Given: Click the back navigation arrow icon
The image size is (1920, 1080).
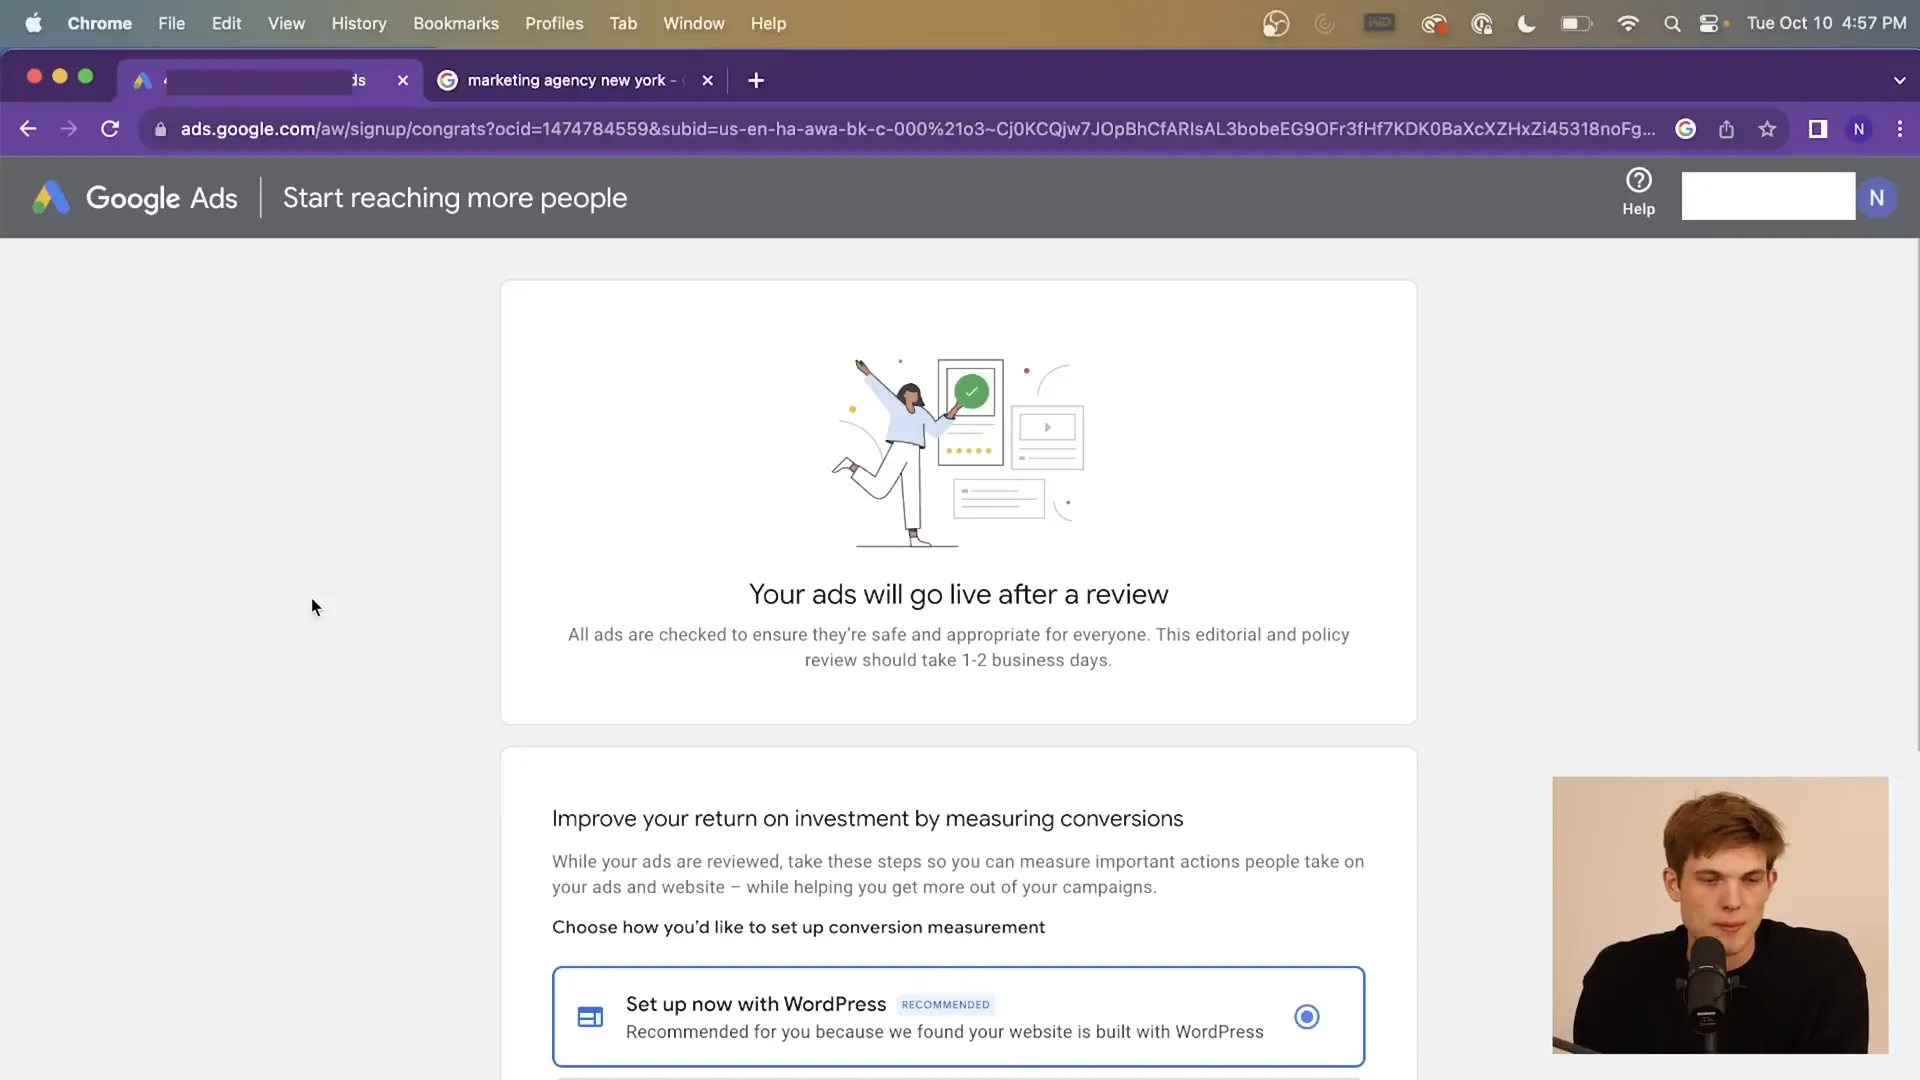Looking at the screenshot, I should pyautogui.click(x=29, y=129).
